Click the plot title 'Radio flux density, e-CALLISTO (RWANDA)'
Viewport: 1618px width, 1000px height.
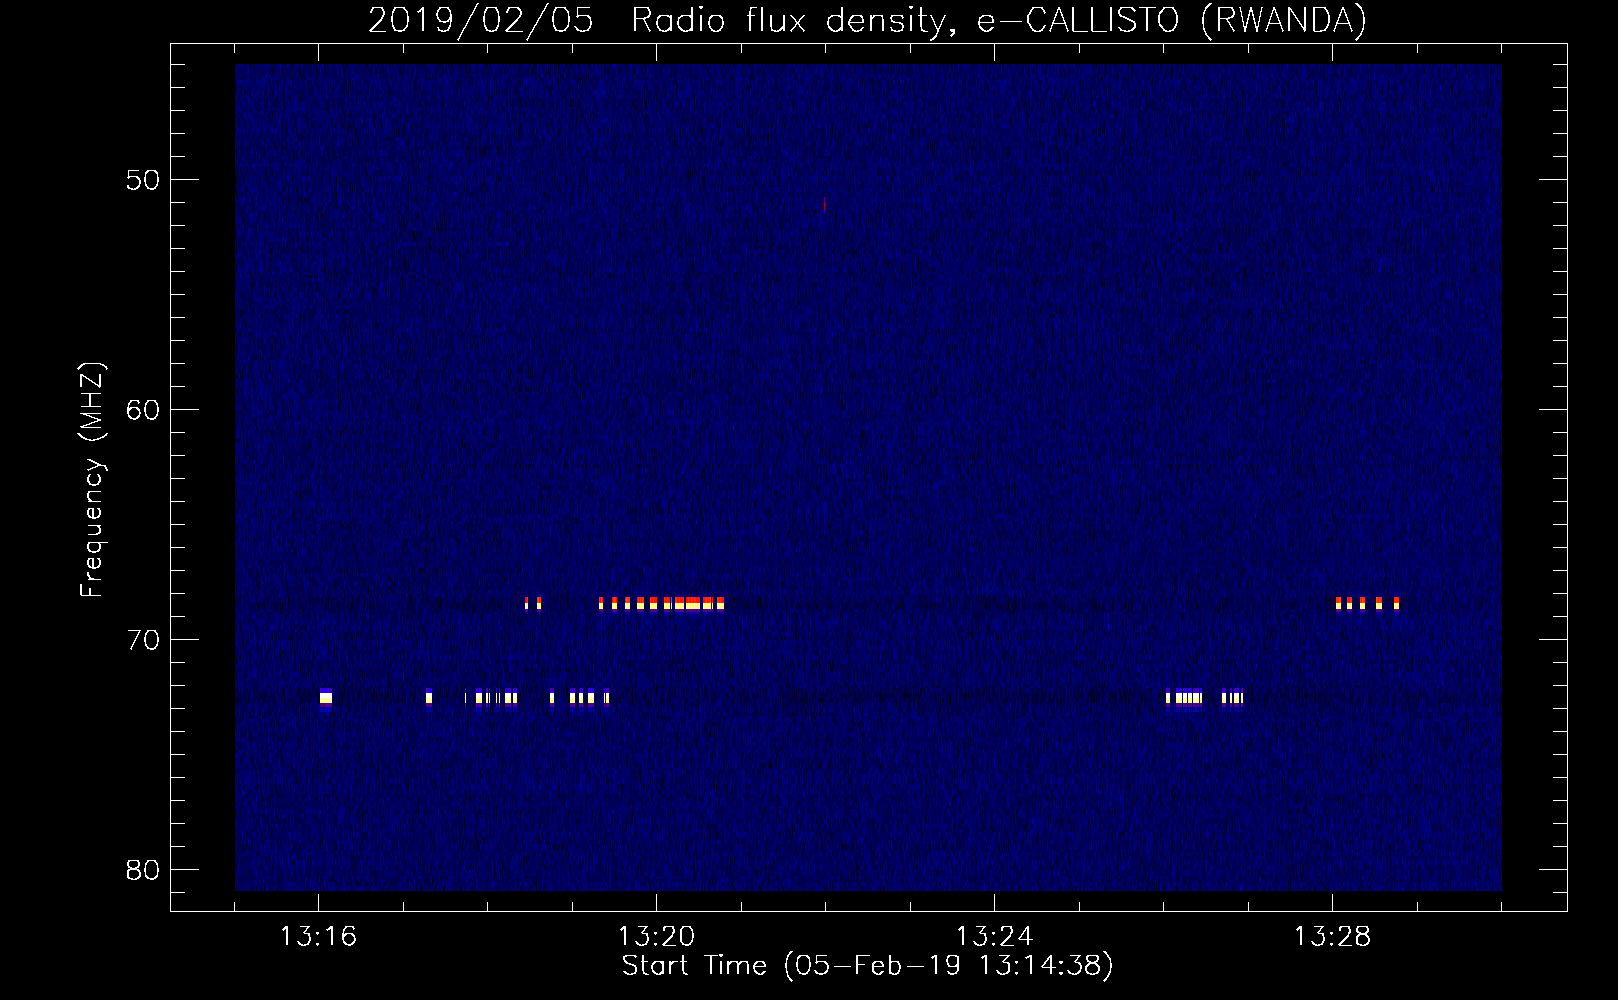click(999, 21)
